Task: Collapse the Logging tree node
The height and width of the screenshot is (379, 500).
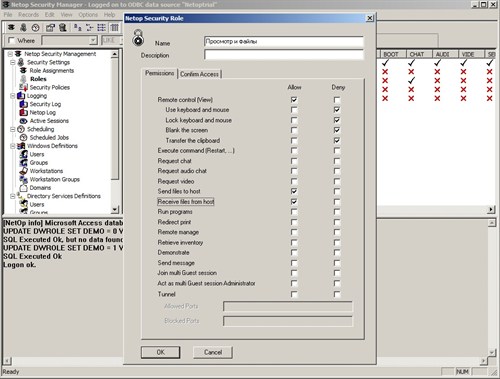Action: 13,96
